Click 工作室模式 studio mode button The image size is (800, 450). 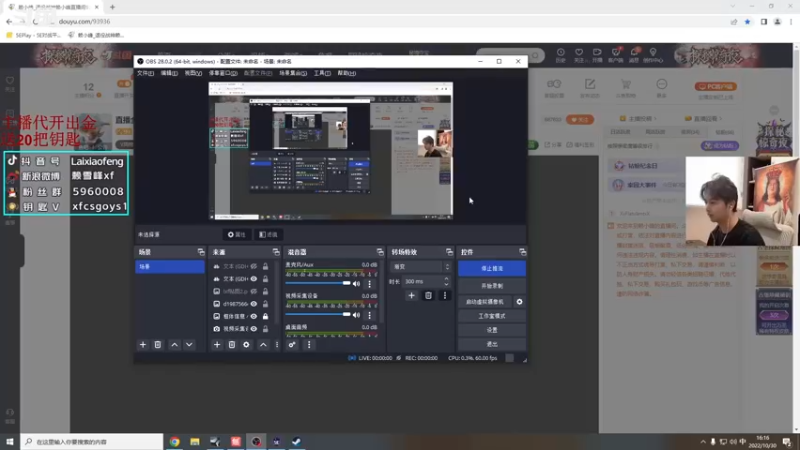[x=492, y=316]
